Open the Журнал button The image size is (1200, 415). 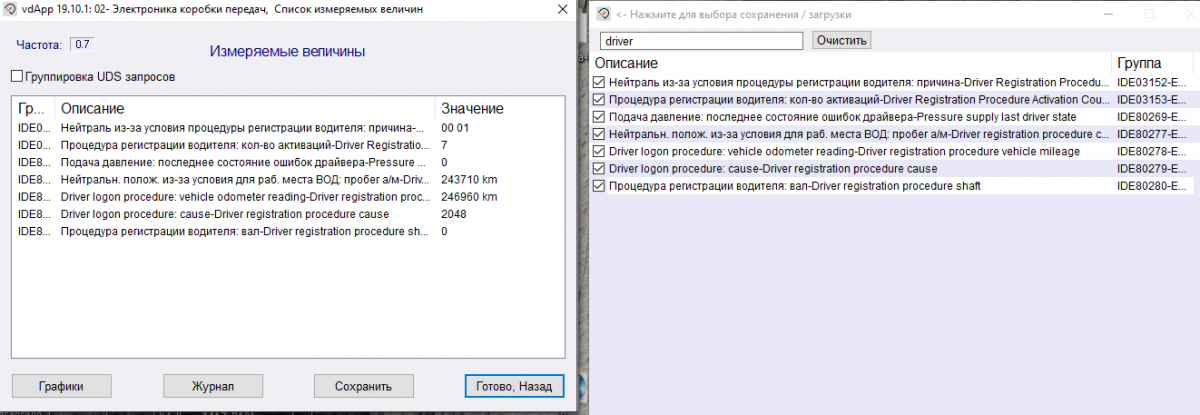pos(213,386)
